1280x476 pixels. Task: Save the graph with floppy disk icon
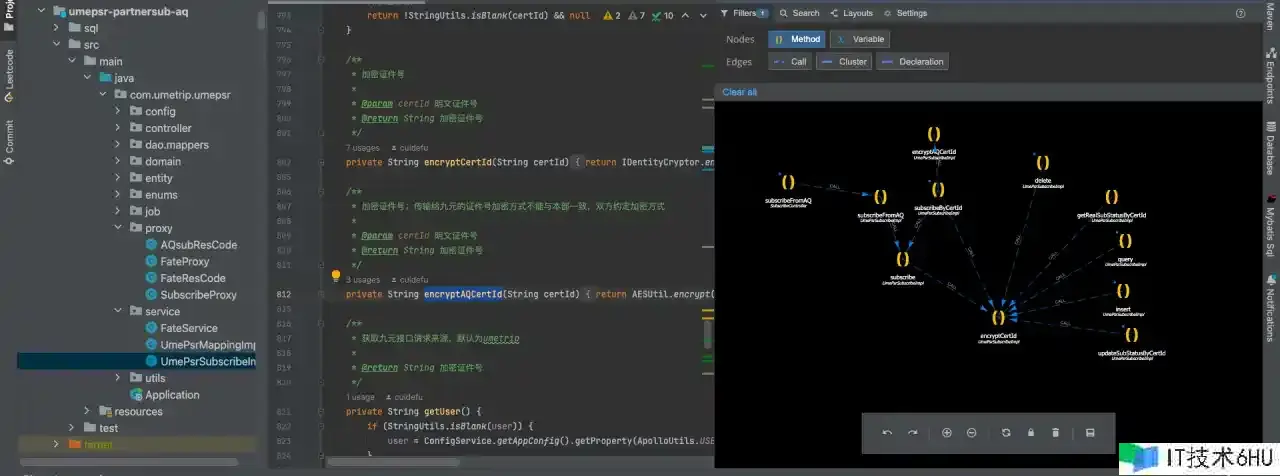click(x=1090, y=433)
